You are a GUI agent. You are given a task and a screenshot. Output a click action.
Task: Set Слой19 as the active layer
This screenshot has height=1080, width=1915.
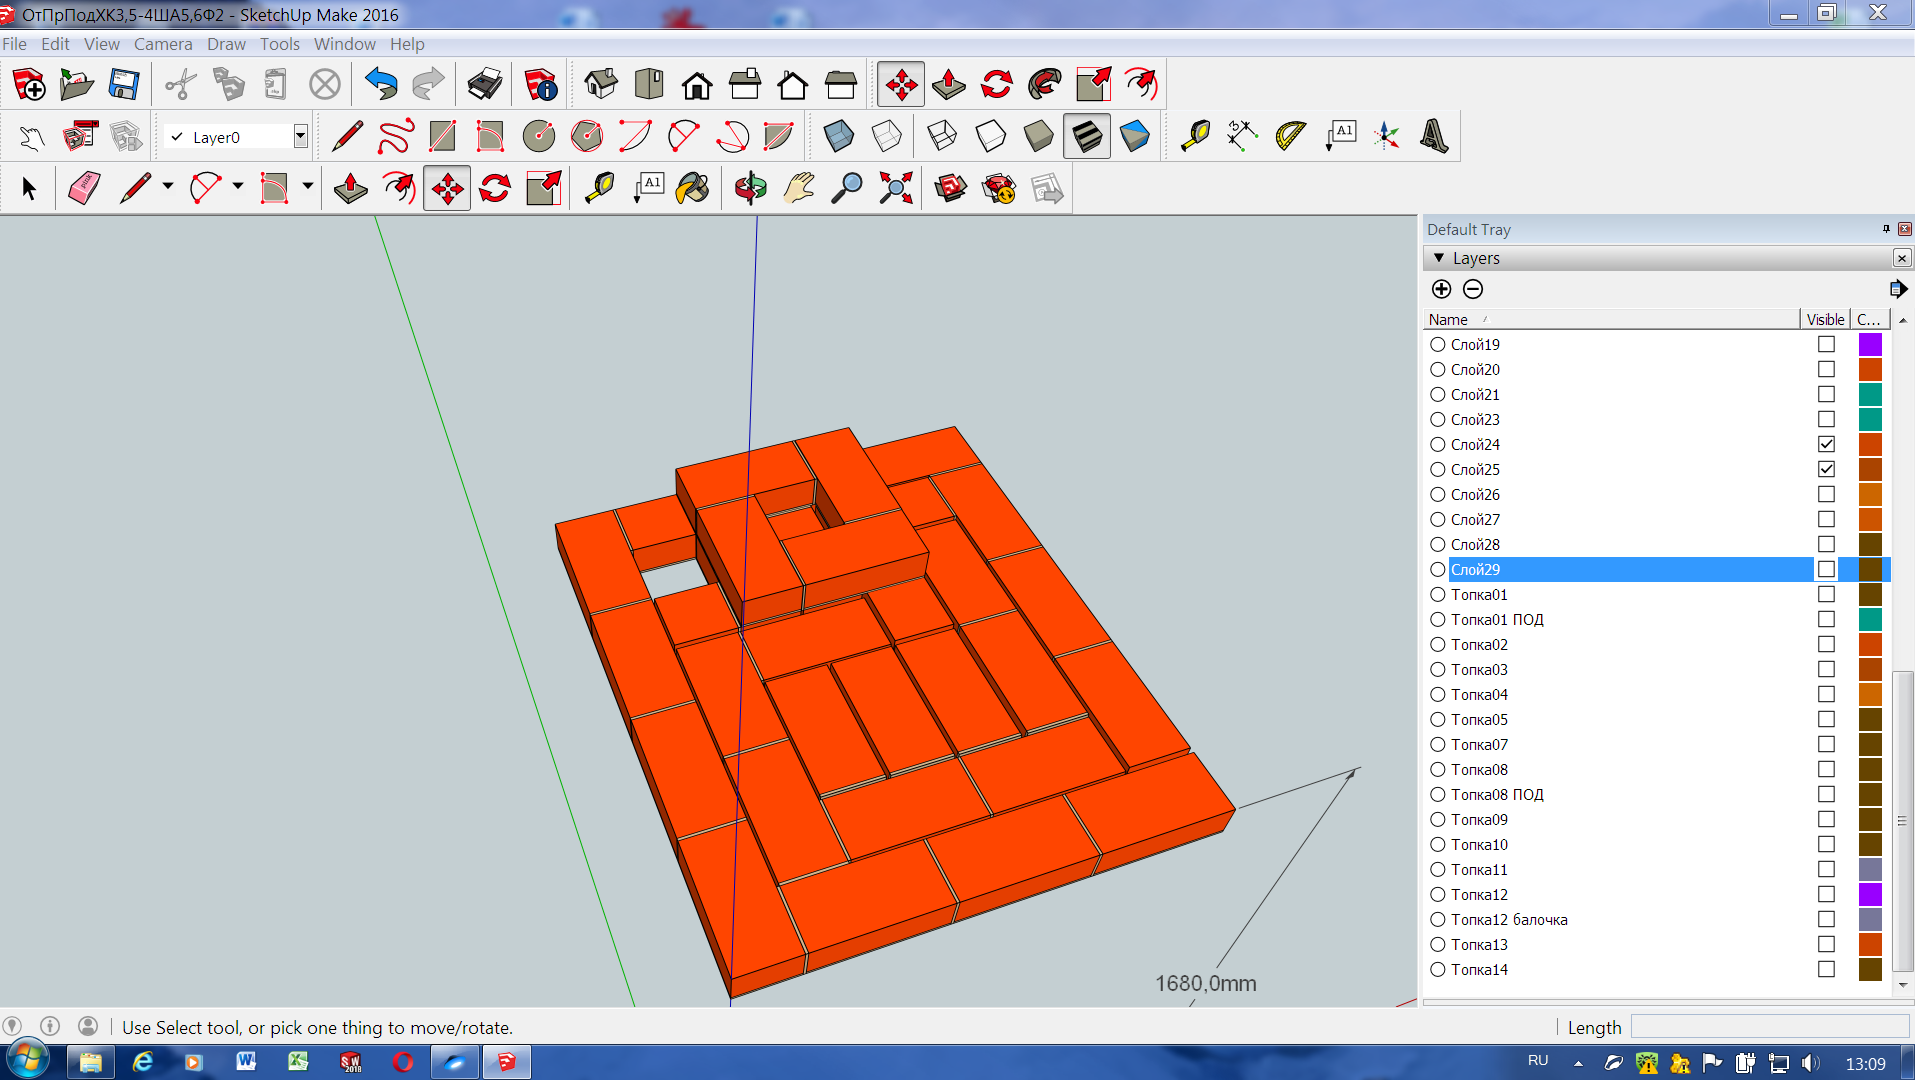1438,344
